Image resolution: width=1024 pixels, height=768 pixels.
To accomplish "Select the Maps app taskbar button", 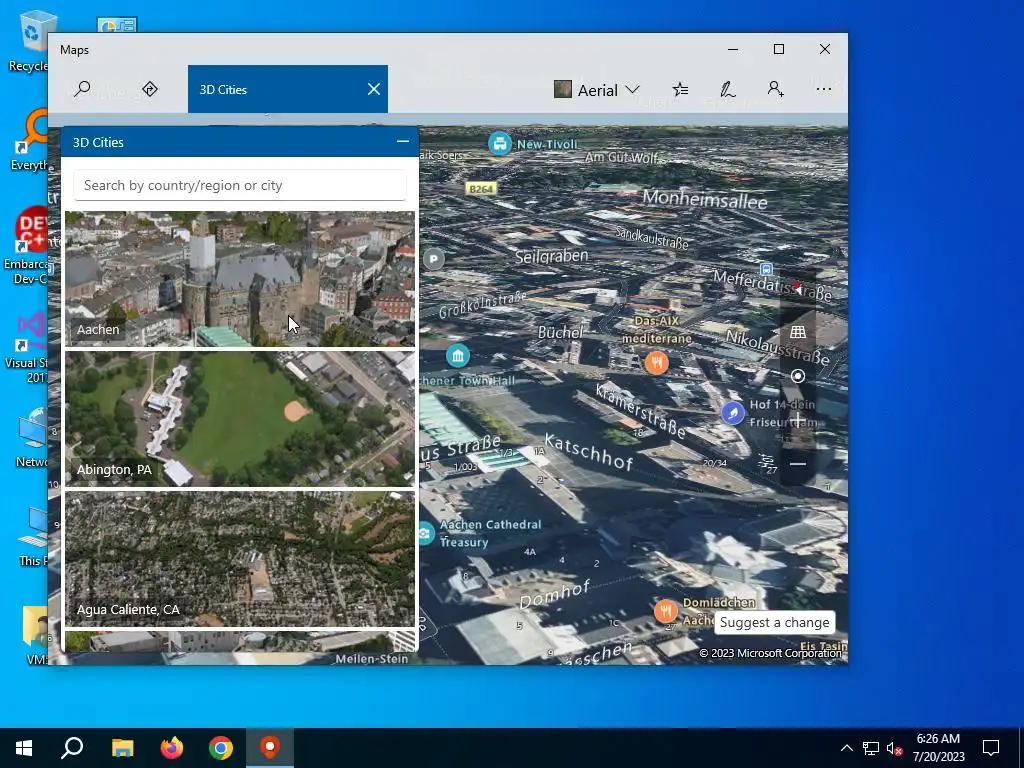I will click(x=270, y=748).
